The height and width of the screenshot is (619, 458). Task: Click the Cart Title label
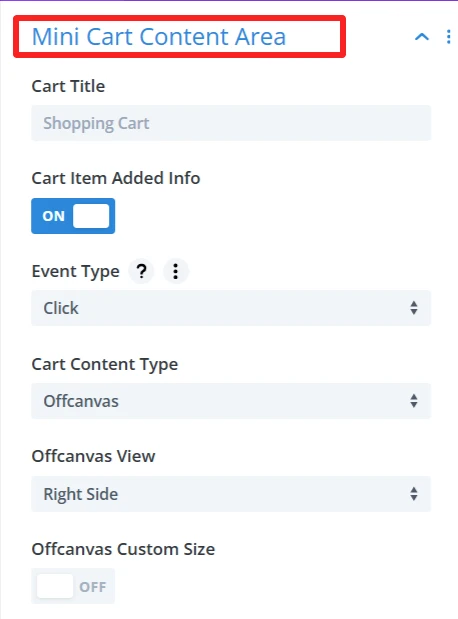click(x=68, y=86)
